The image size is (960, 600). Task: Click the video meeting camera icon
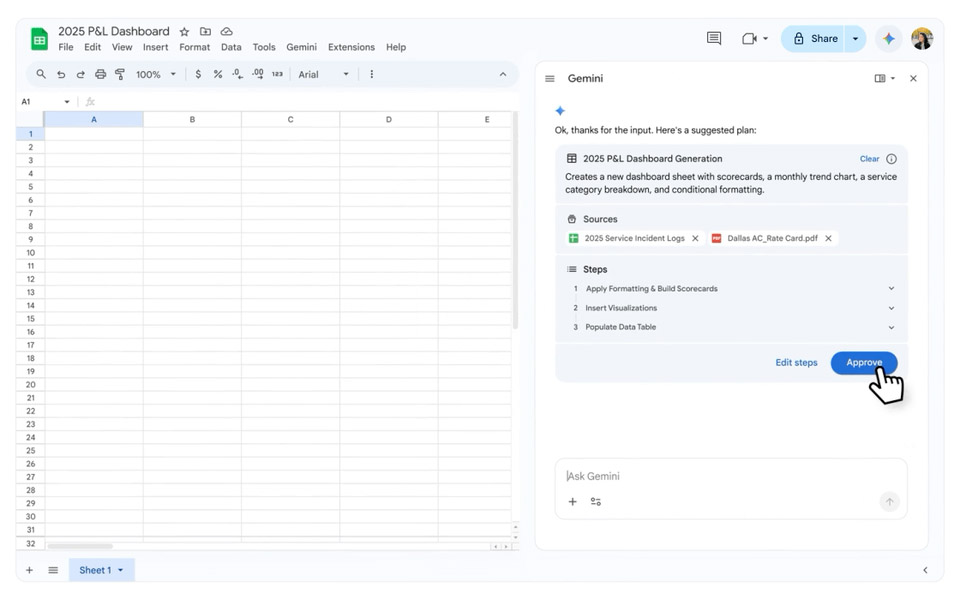[x=749, y=39]
